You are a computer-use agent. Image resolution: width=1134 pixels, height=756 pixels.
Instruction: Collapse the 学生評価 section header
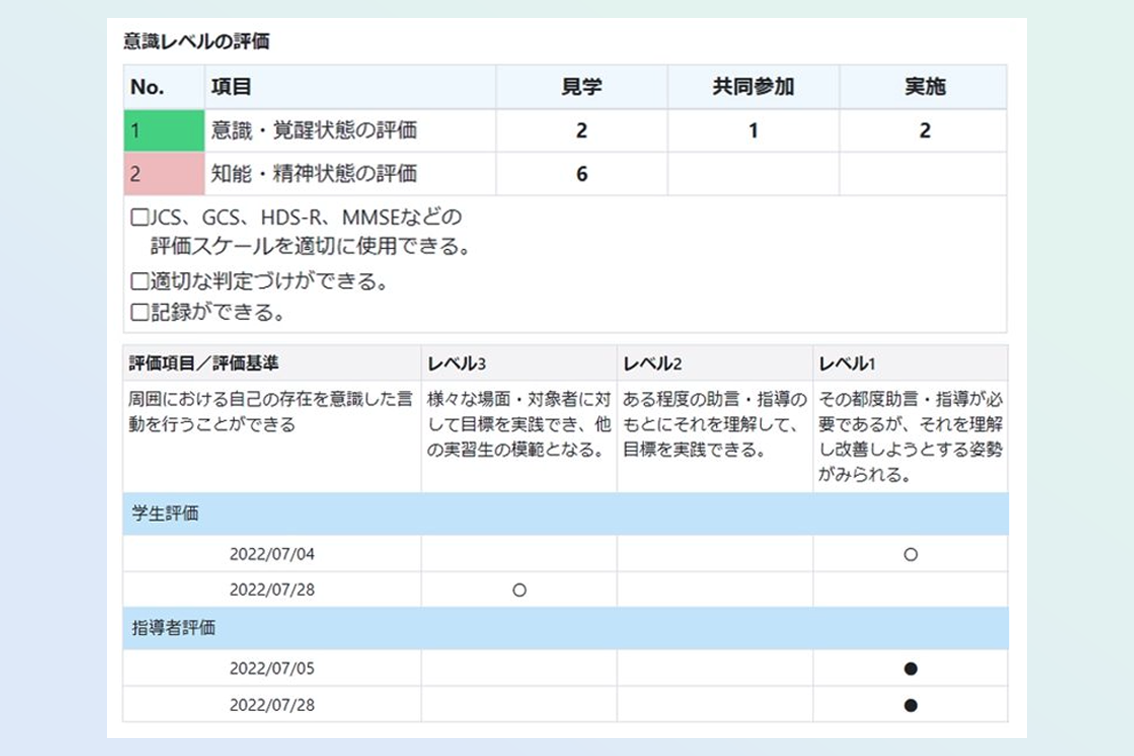(x=166, y=514)
